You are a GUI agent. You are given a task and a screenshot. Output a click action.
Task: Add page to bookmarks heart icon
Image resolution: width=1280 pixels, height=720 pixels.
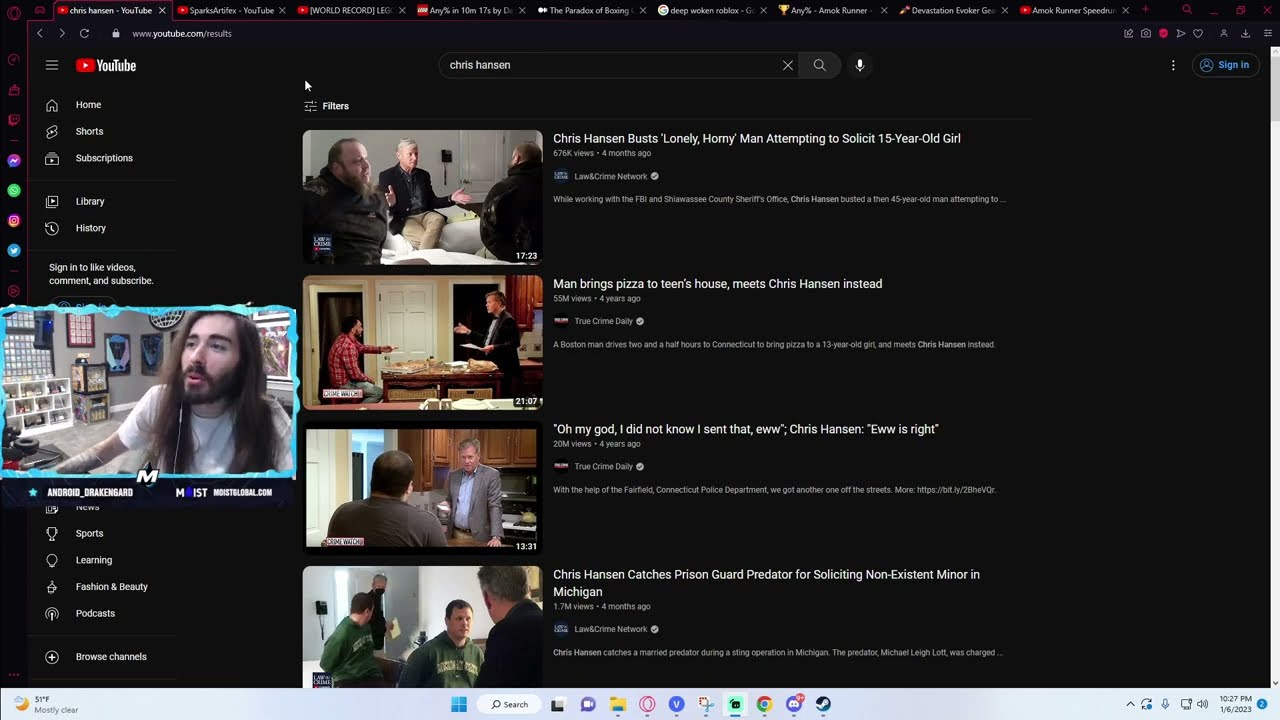point(1198,33)
